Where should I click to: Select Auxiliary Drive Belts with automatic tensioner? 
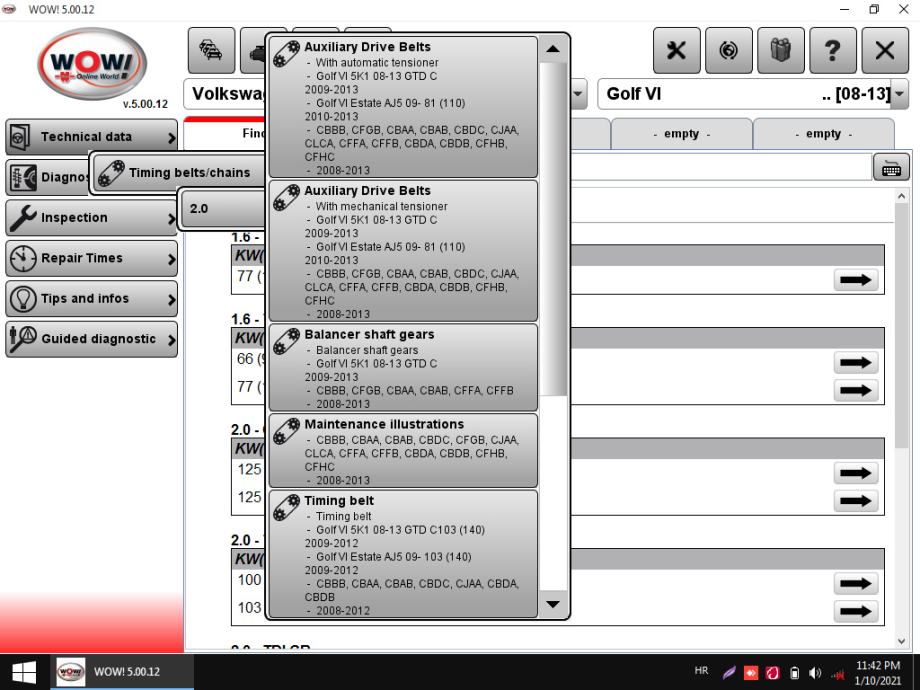(403, 107)
